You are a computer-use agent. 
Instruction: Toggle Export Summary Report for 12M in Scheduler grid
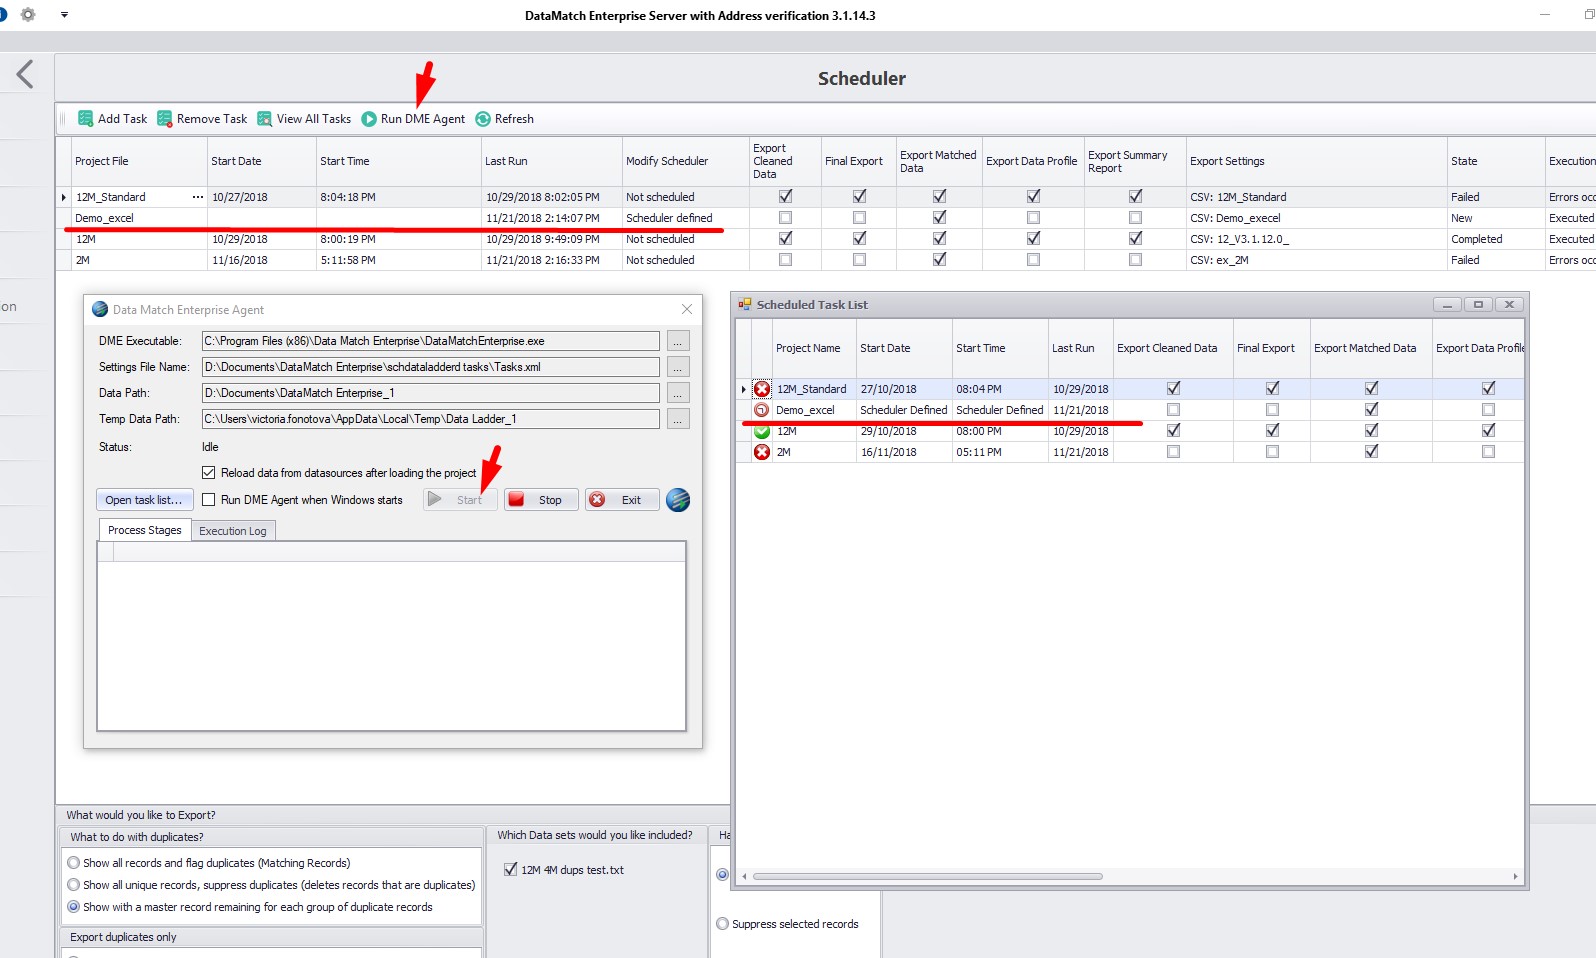pyautogui.click(x=1136, y=239)
